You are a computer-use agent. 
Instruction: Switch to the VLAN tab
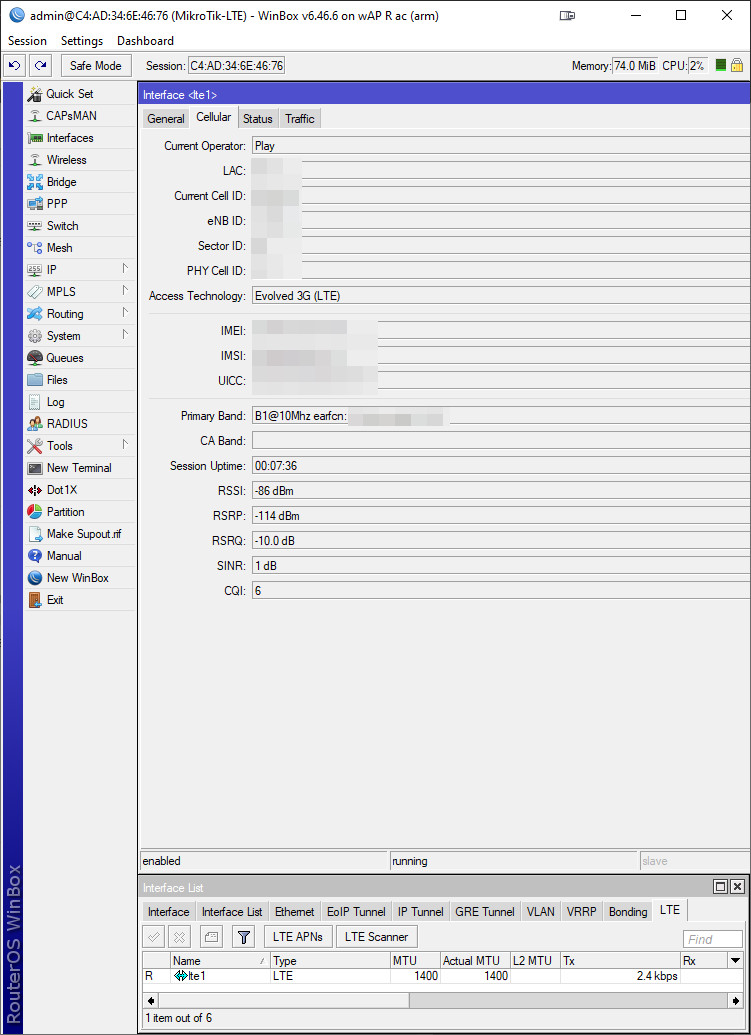(x=540, y=912)
